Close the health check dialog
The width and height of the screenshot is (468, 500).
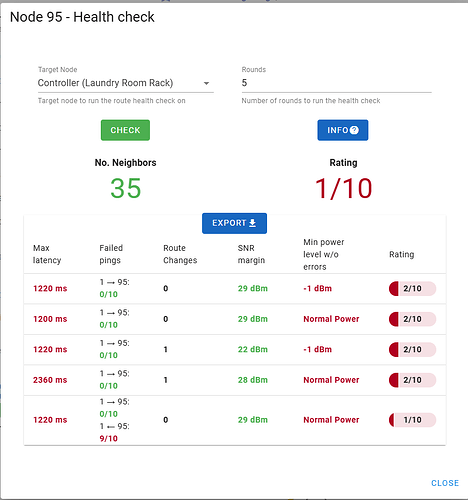coord(445,483)
